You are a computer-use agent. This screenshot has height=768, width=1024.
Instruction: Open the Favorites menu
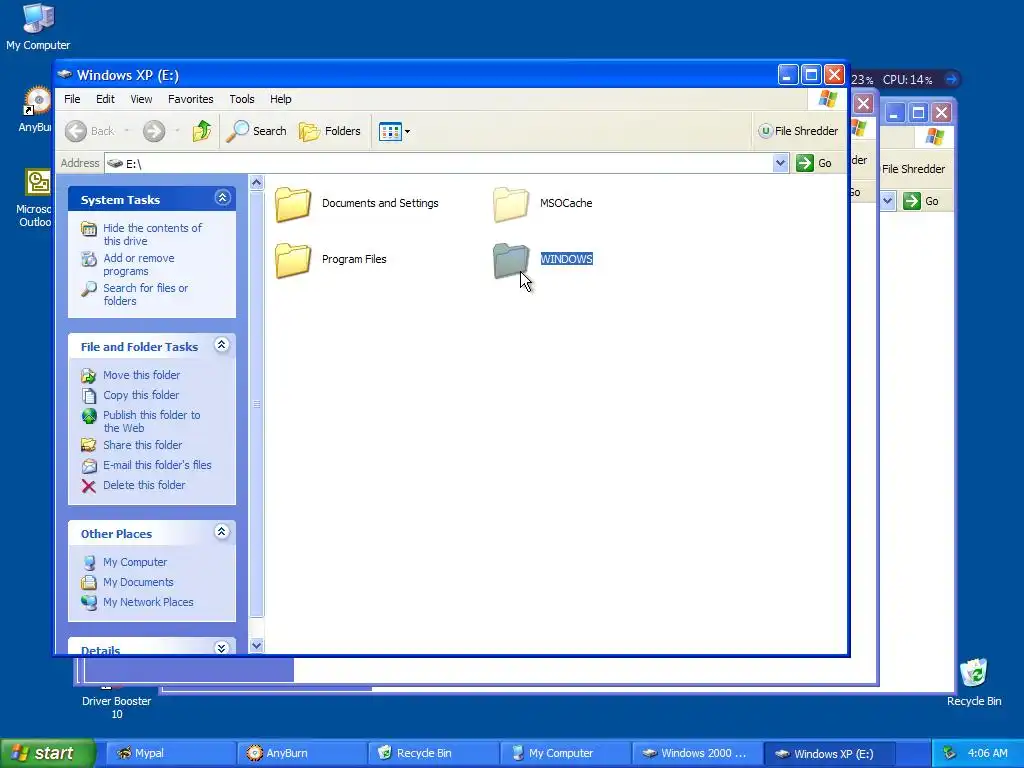click(191, 99)
